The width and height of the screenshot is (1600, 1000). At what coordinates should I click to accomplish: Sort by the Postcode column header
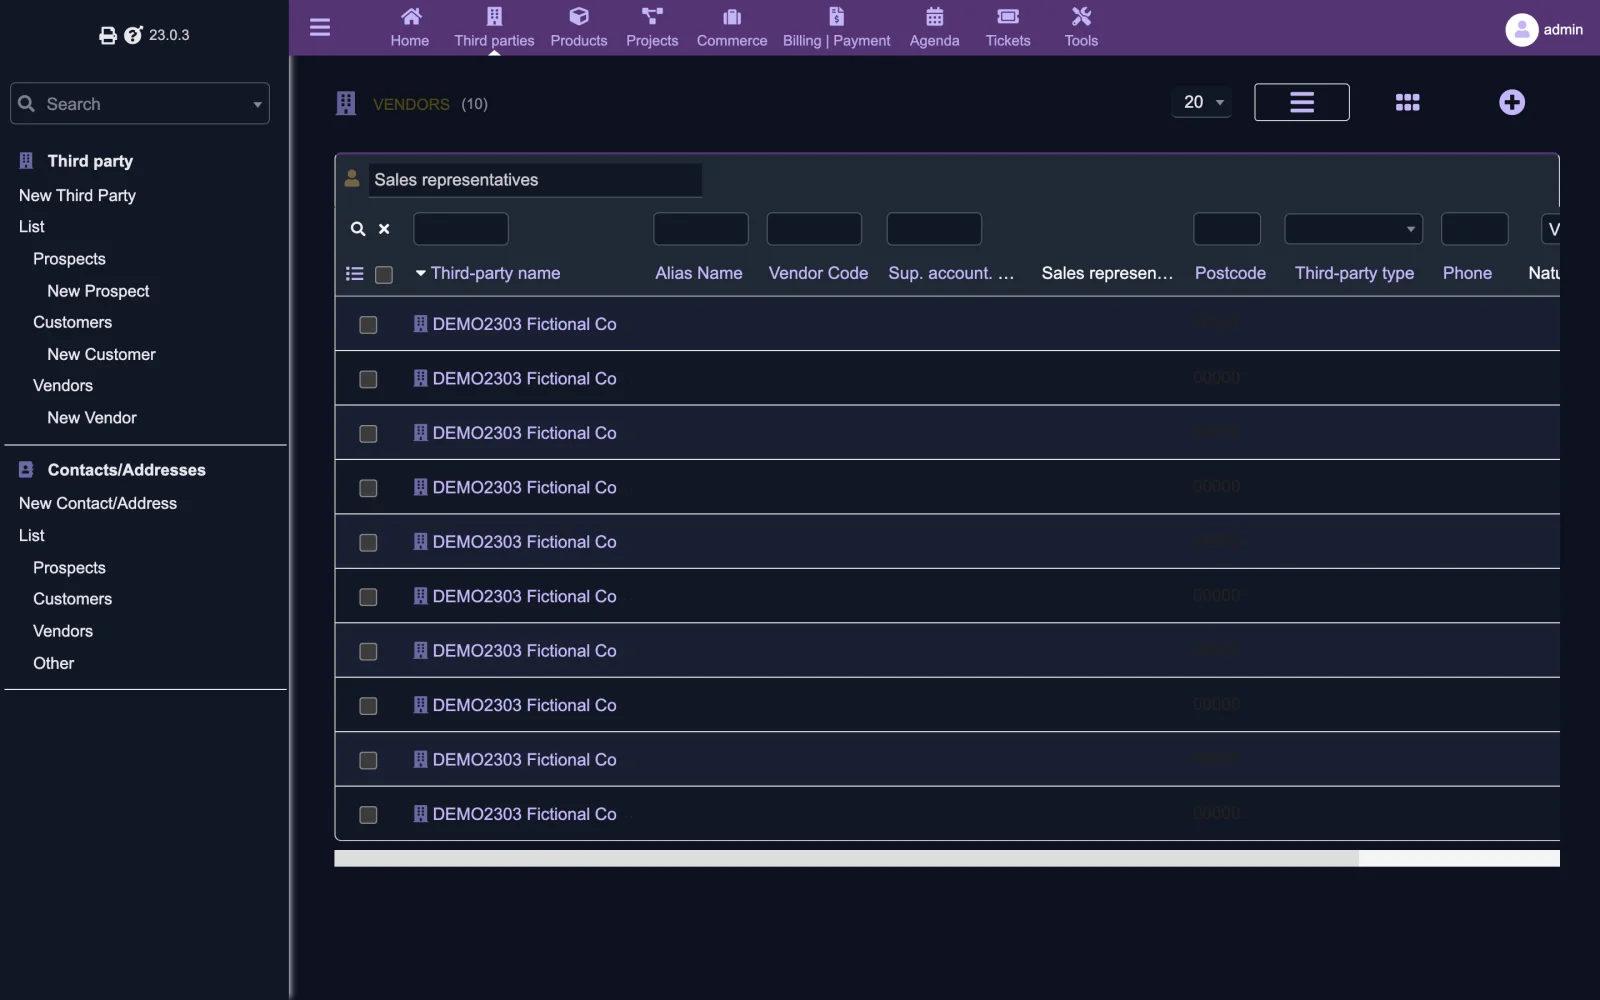1230,273
